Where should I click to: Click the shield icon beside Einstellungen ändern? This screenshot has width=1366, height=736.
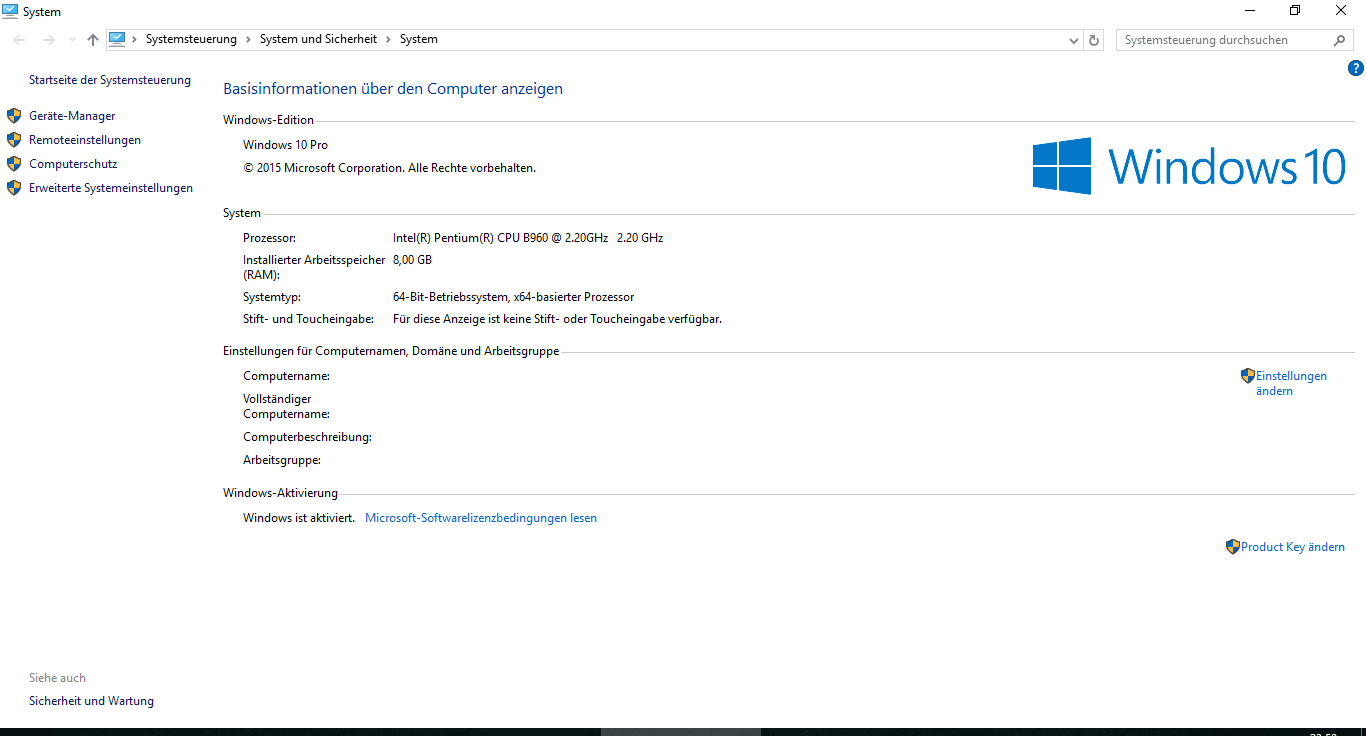pos(1248,376)
